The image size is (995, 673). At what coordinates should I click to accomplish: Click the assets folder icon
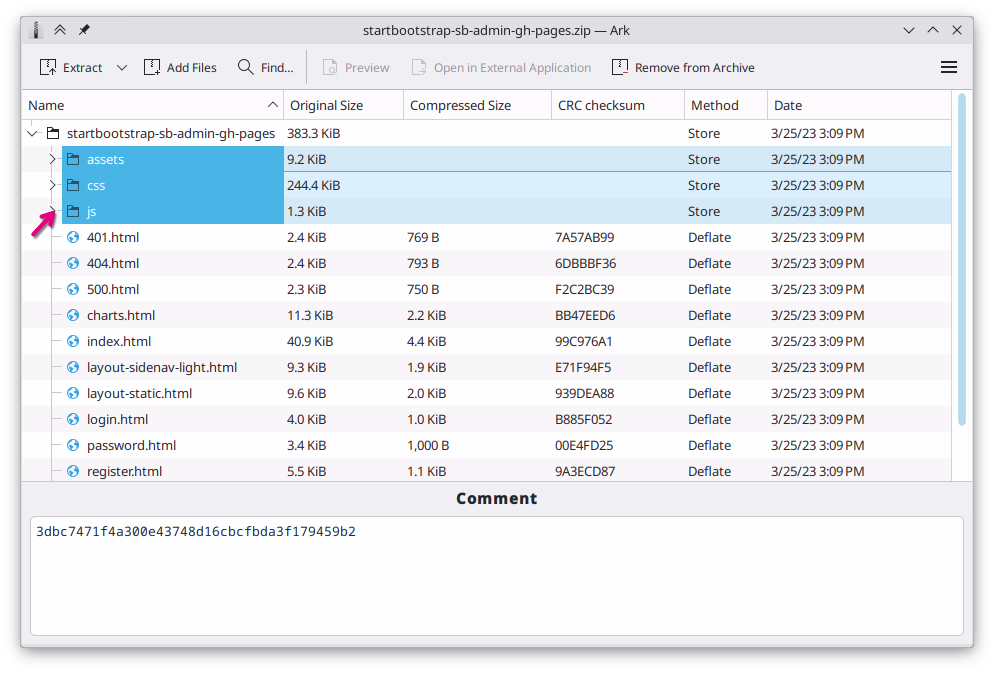pyautogui.click(x=74, y=159)
